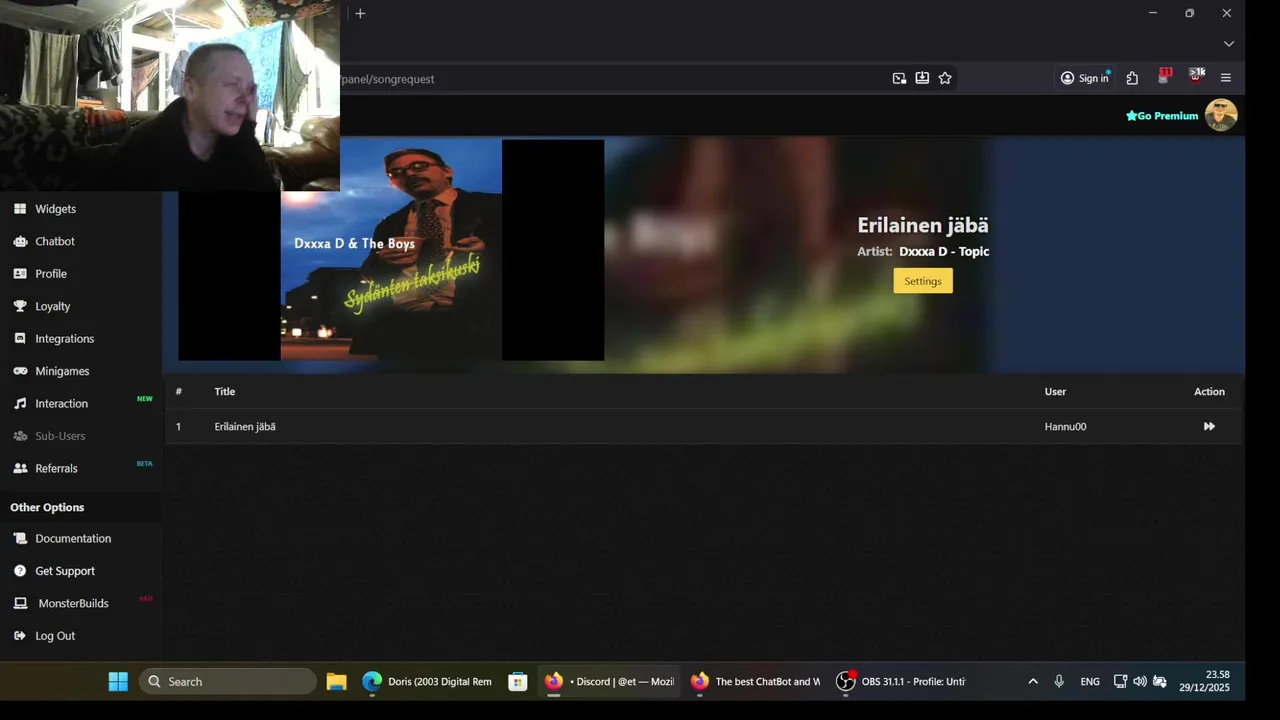
Task: Click Erilainen jäbä title in queue row
Action: pos(245,426)
